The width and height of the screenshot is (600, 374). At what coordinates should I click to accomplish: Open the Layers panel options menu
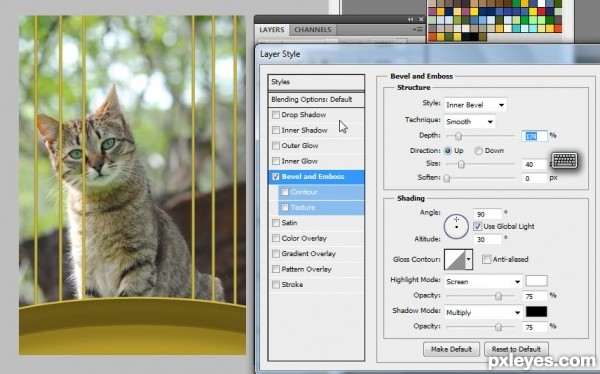click(418, 29)
